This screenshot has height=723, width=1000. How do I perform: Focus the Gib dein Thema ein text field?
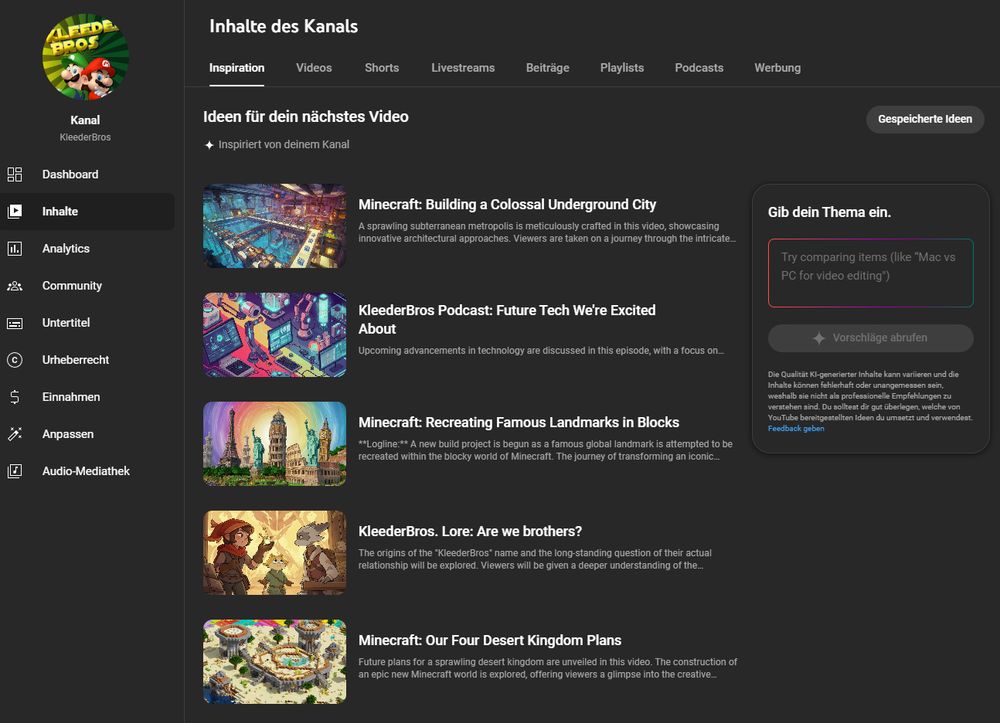[871, 273]
